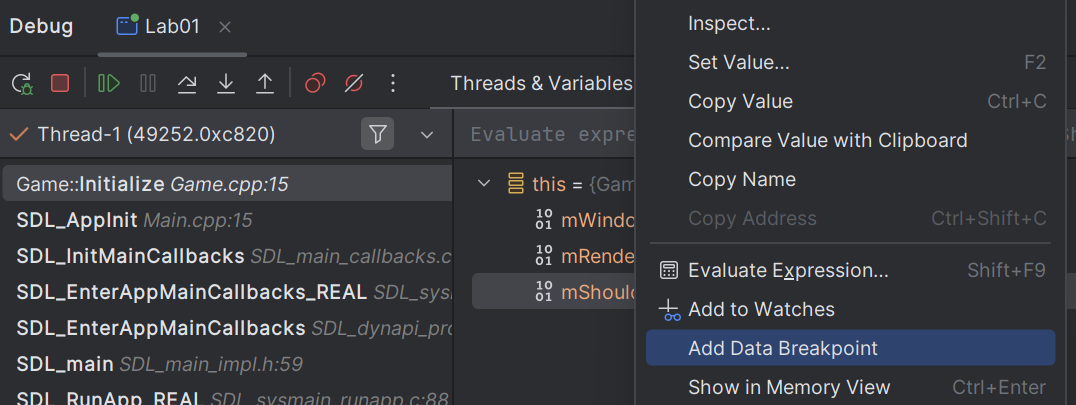Screen dimensions: 1076x405
Task: Choose Copy Name menu item
Action: [850, 179]
